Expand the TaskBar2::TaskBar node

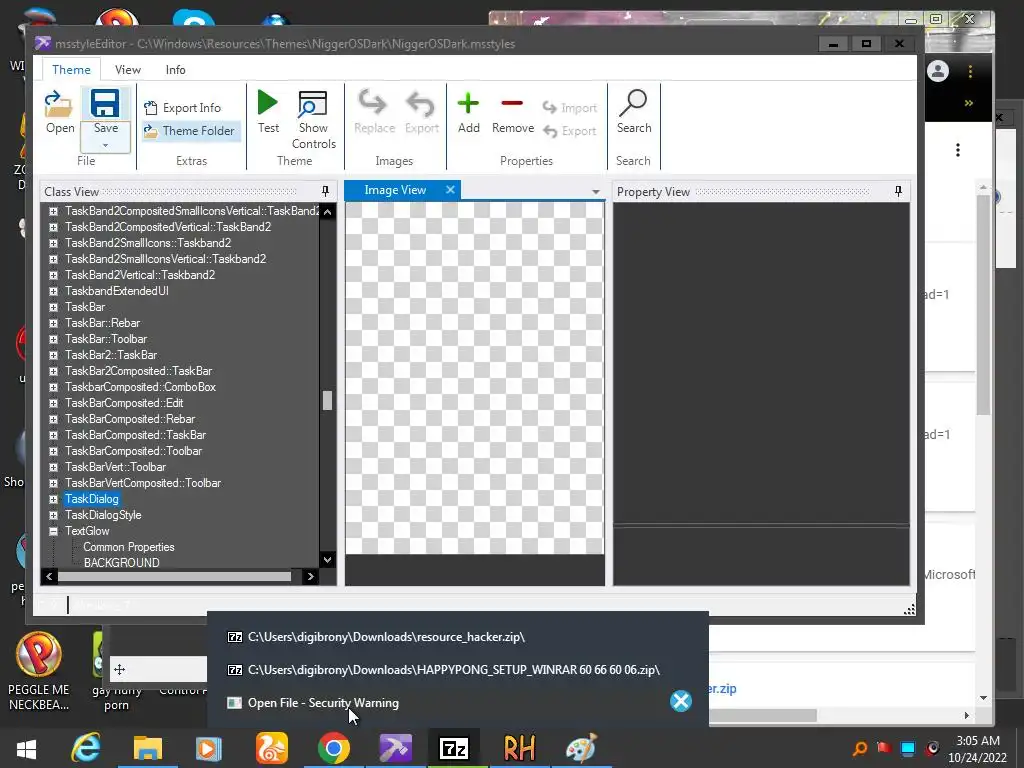click(x=54, y=355)
